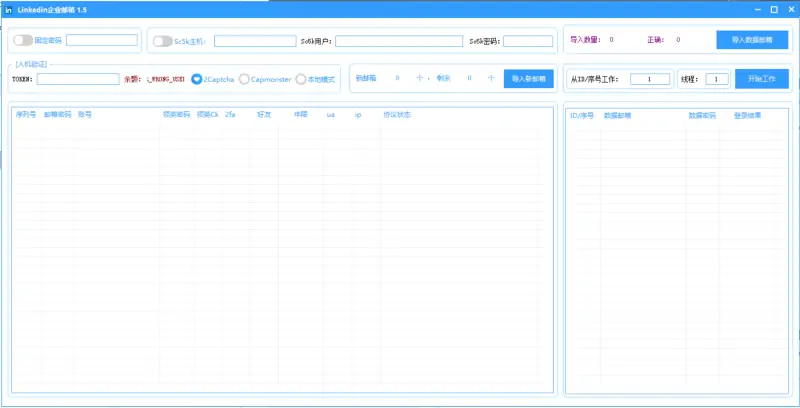Focus the TOKEN input field
Image resolution: width=800 pixels, height=408 pixels.
pyautogui.click(x=78, y=79)
